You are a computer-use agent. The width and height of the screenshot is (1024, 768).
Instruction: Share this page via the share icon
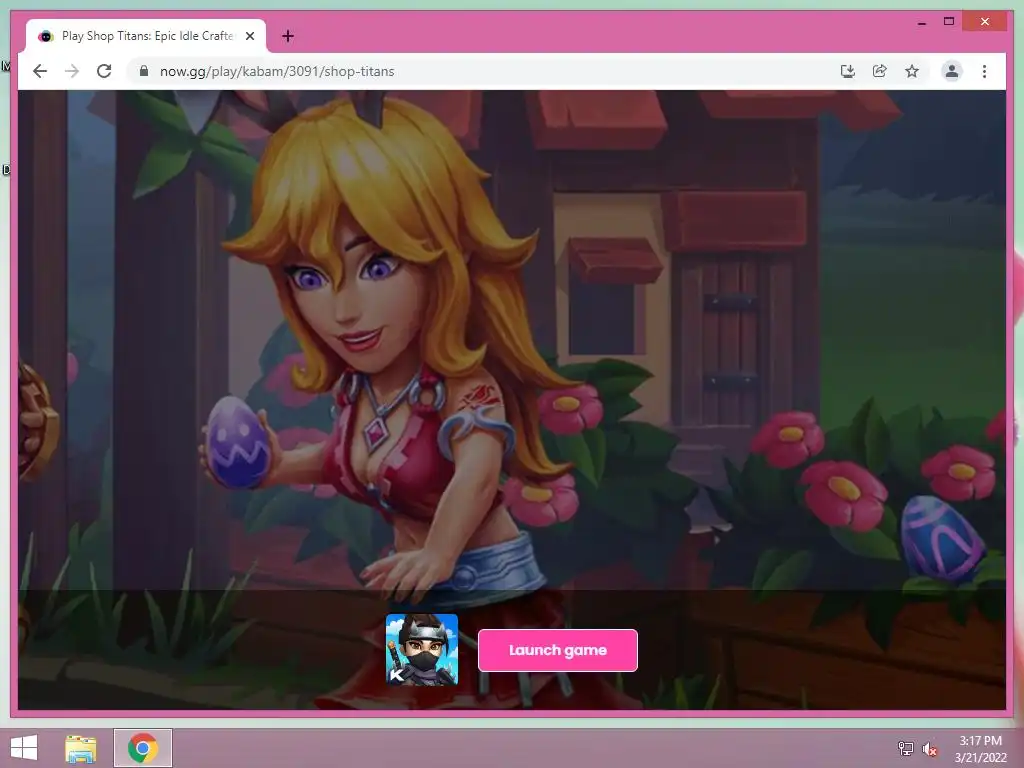coord(880,71)
